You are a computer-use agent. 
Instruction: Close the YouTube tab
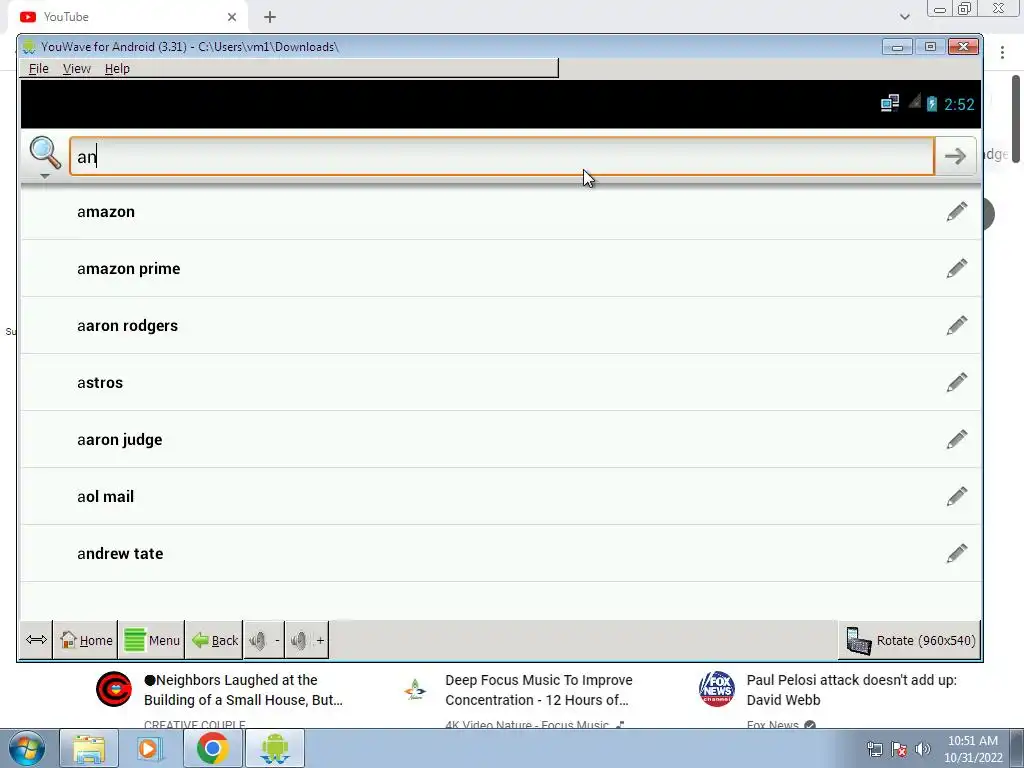coord(232,17)
